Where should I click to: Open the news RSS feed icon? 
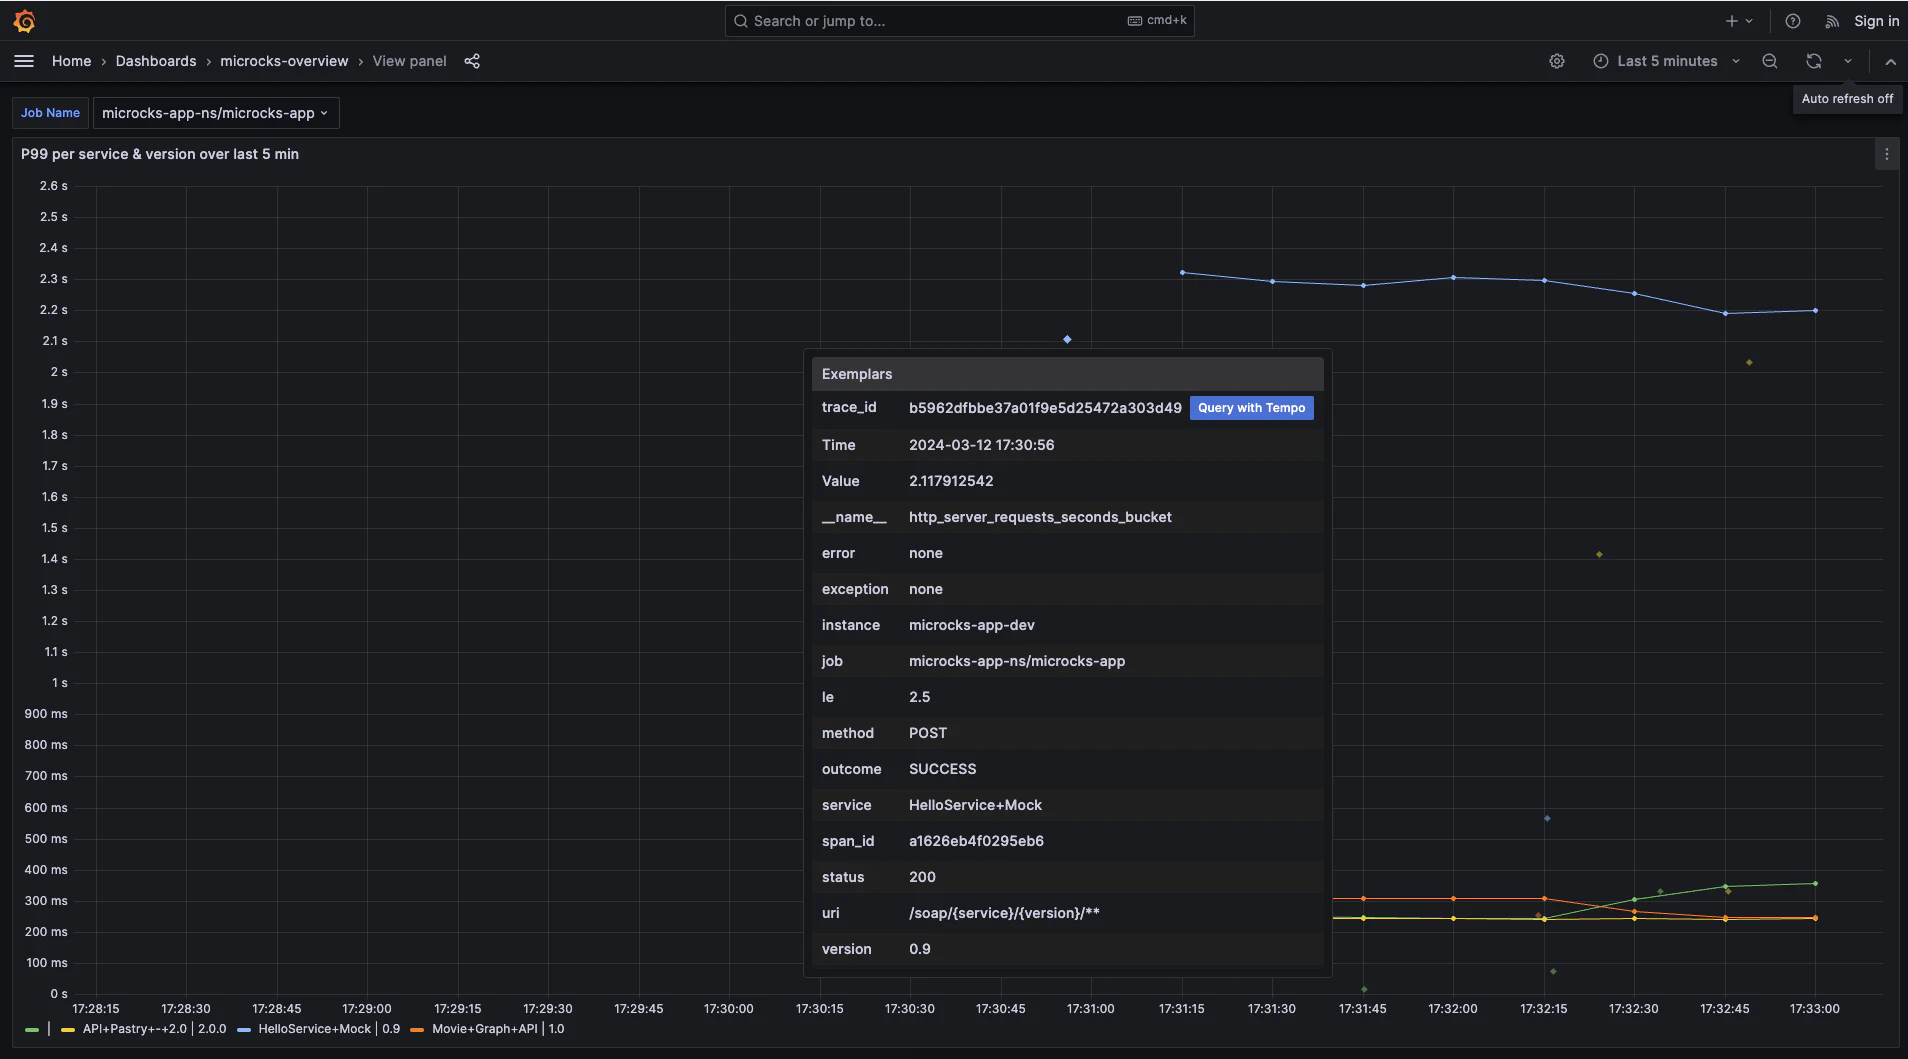(x=1831, y=21)
